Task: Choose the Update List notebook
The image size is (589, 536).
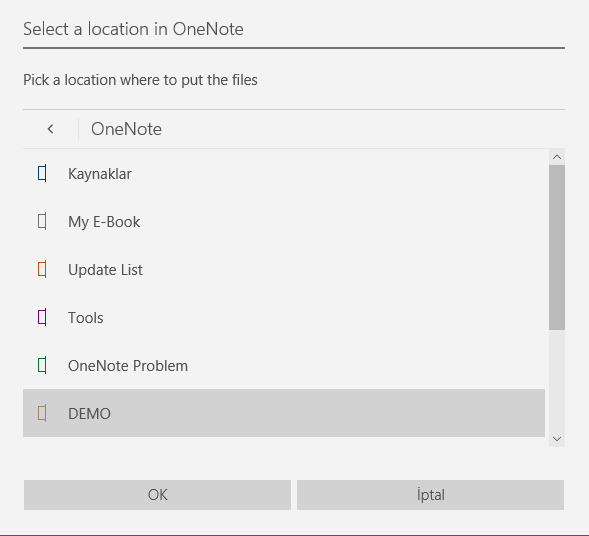Action: click(x=284, y=269)
